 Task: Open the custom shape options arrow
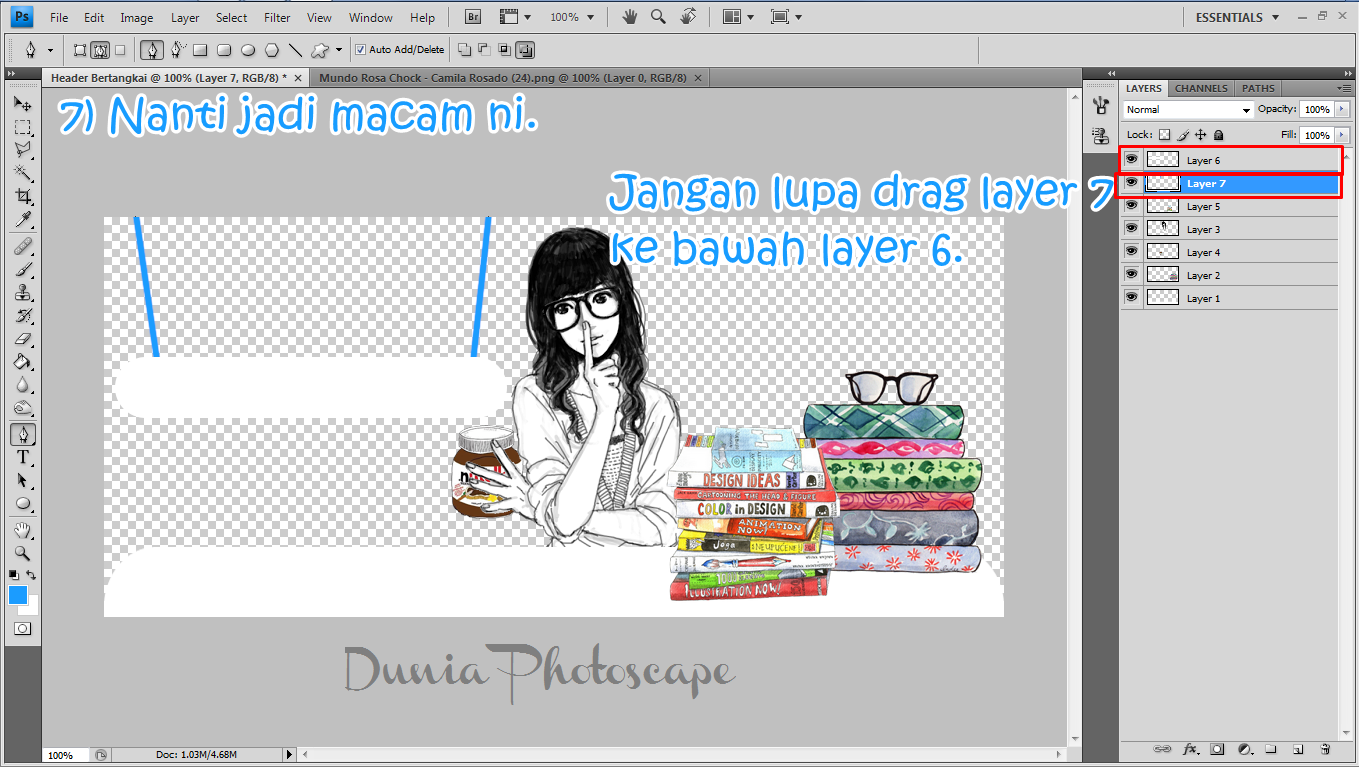coord(339,49)
